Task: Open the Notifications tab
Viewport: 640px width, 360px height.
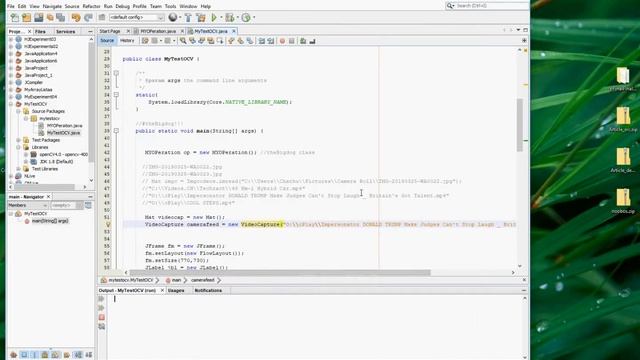Action: click(x=208, y=290)
